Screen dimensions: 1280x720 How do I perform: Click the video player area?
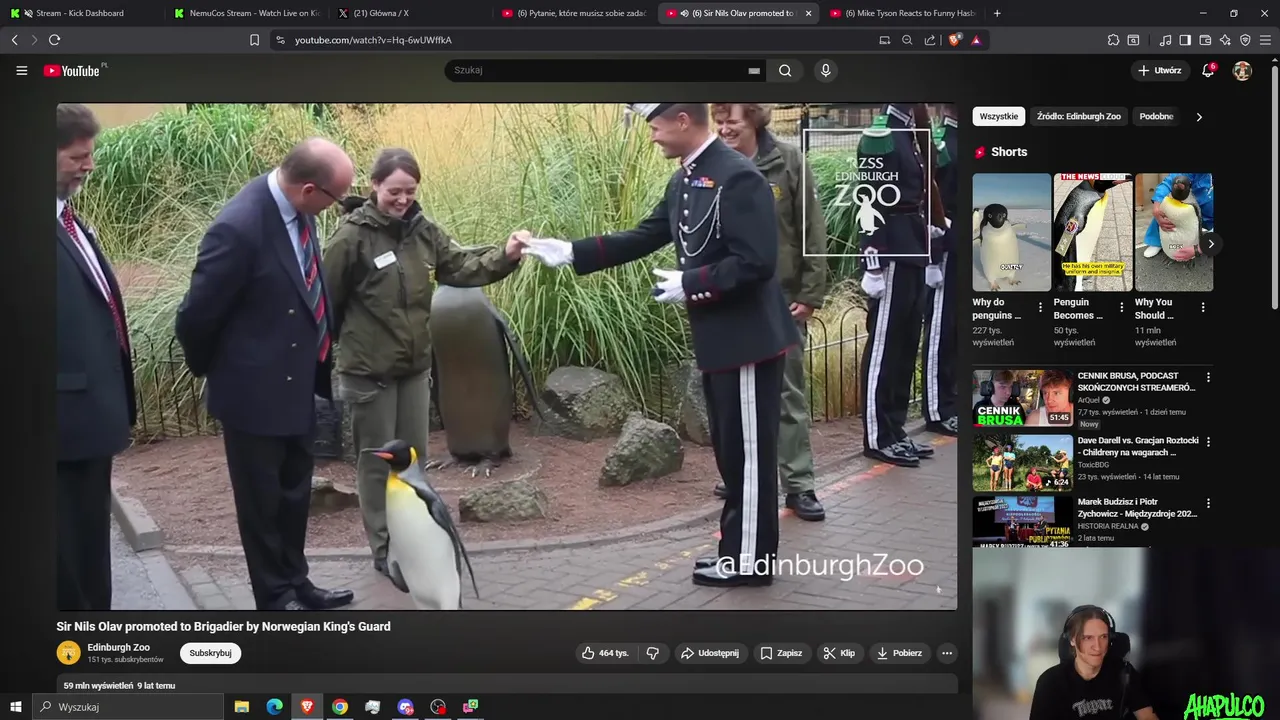click(507, 356)
